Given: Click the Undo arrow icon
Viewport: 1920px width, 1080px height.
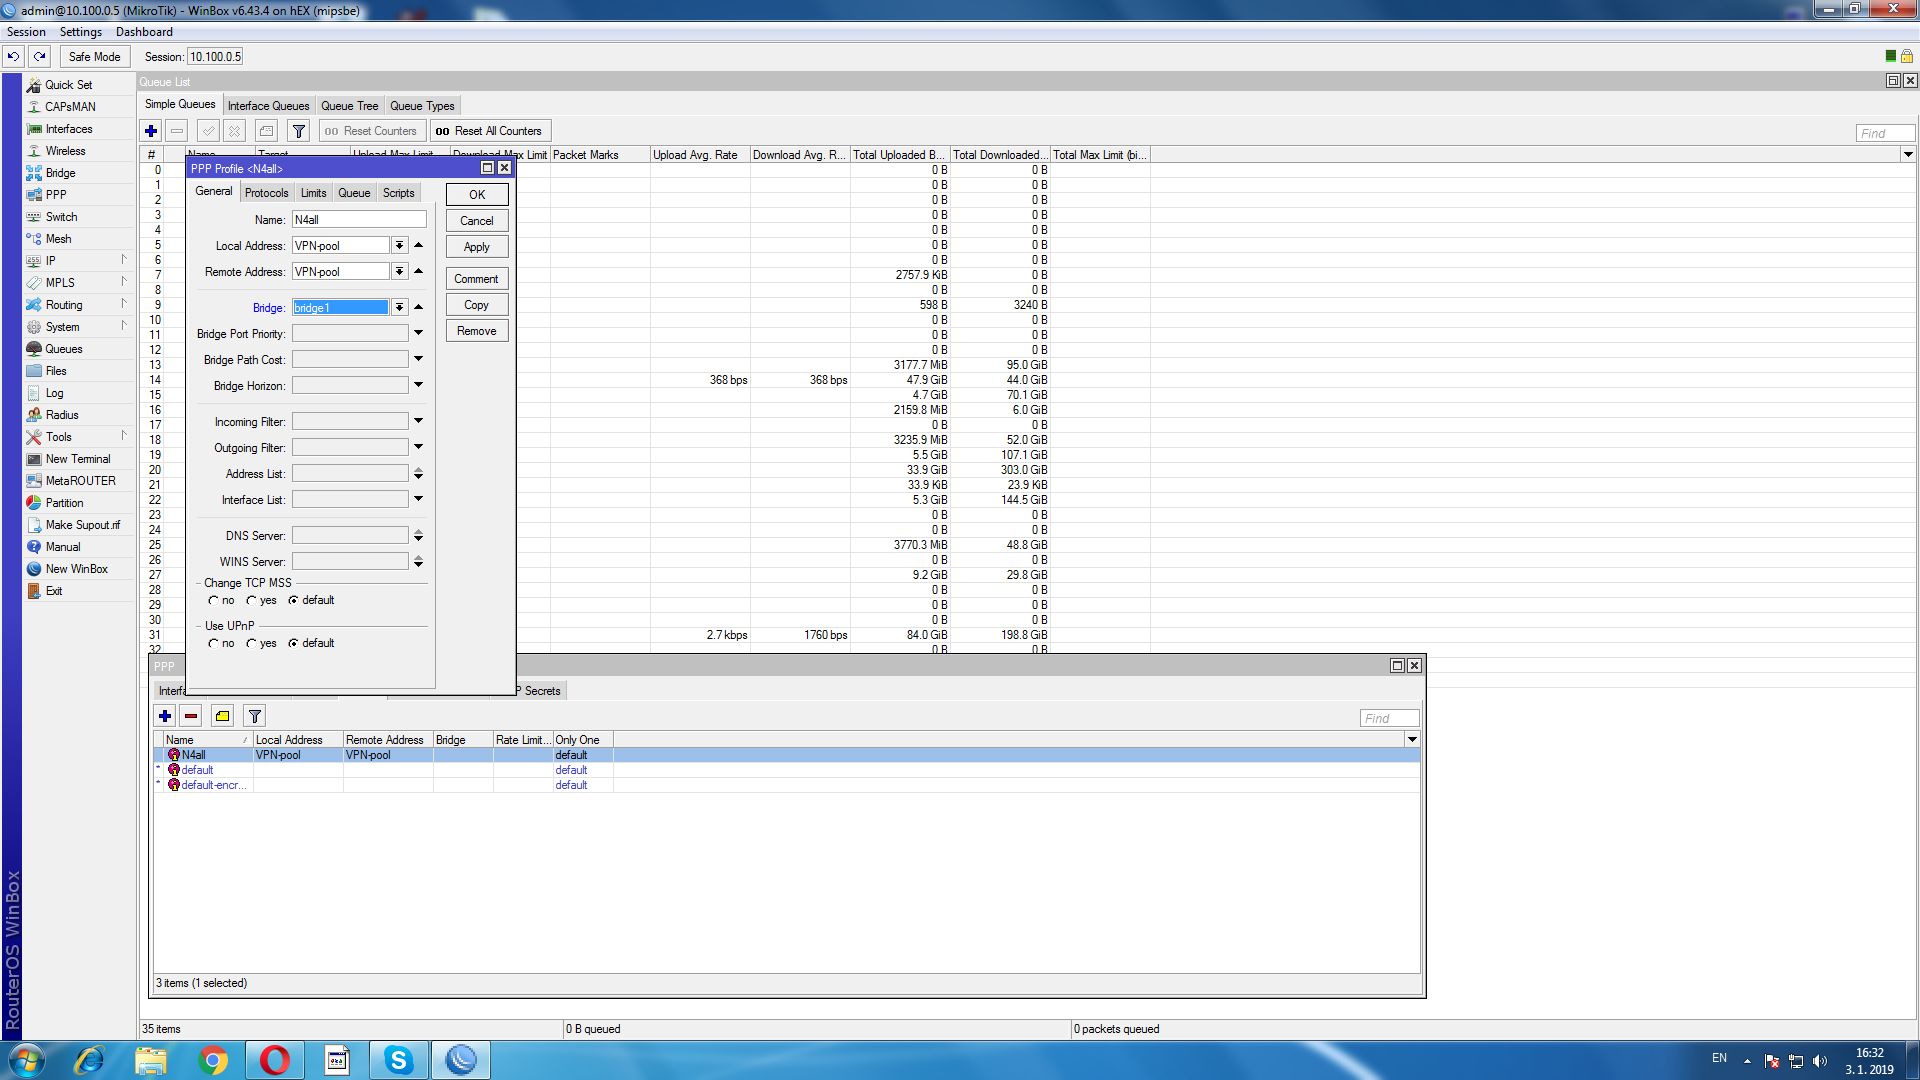Looking at the screenshot, I should click(x=14, y=57).
